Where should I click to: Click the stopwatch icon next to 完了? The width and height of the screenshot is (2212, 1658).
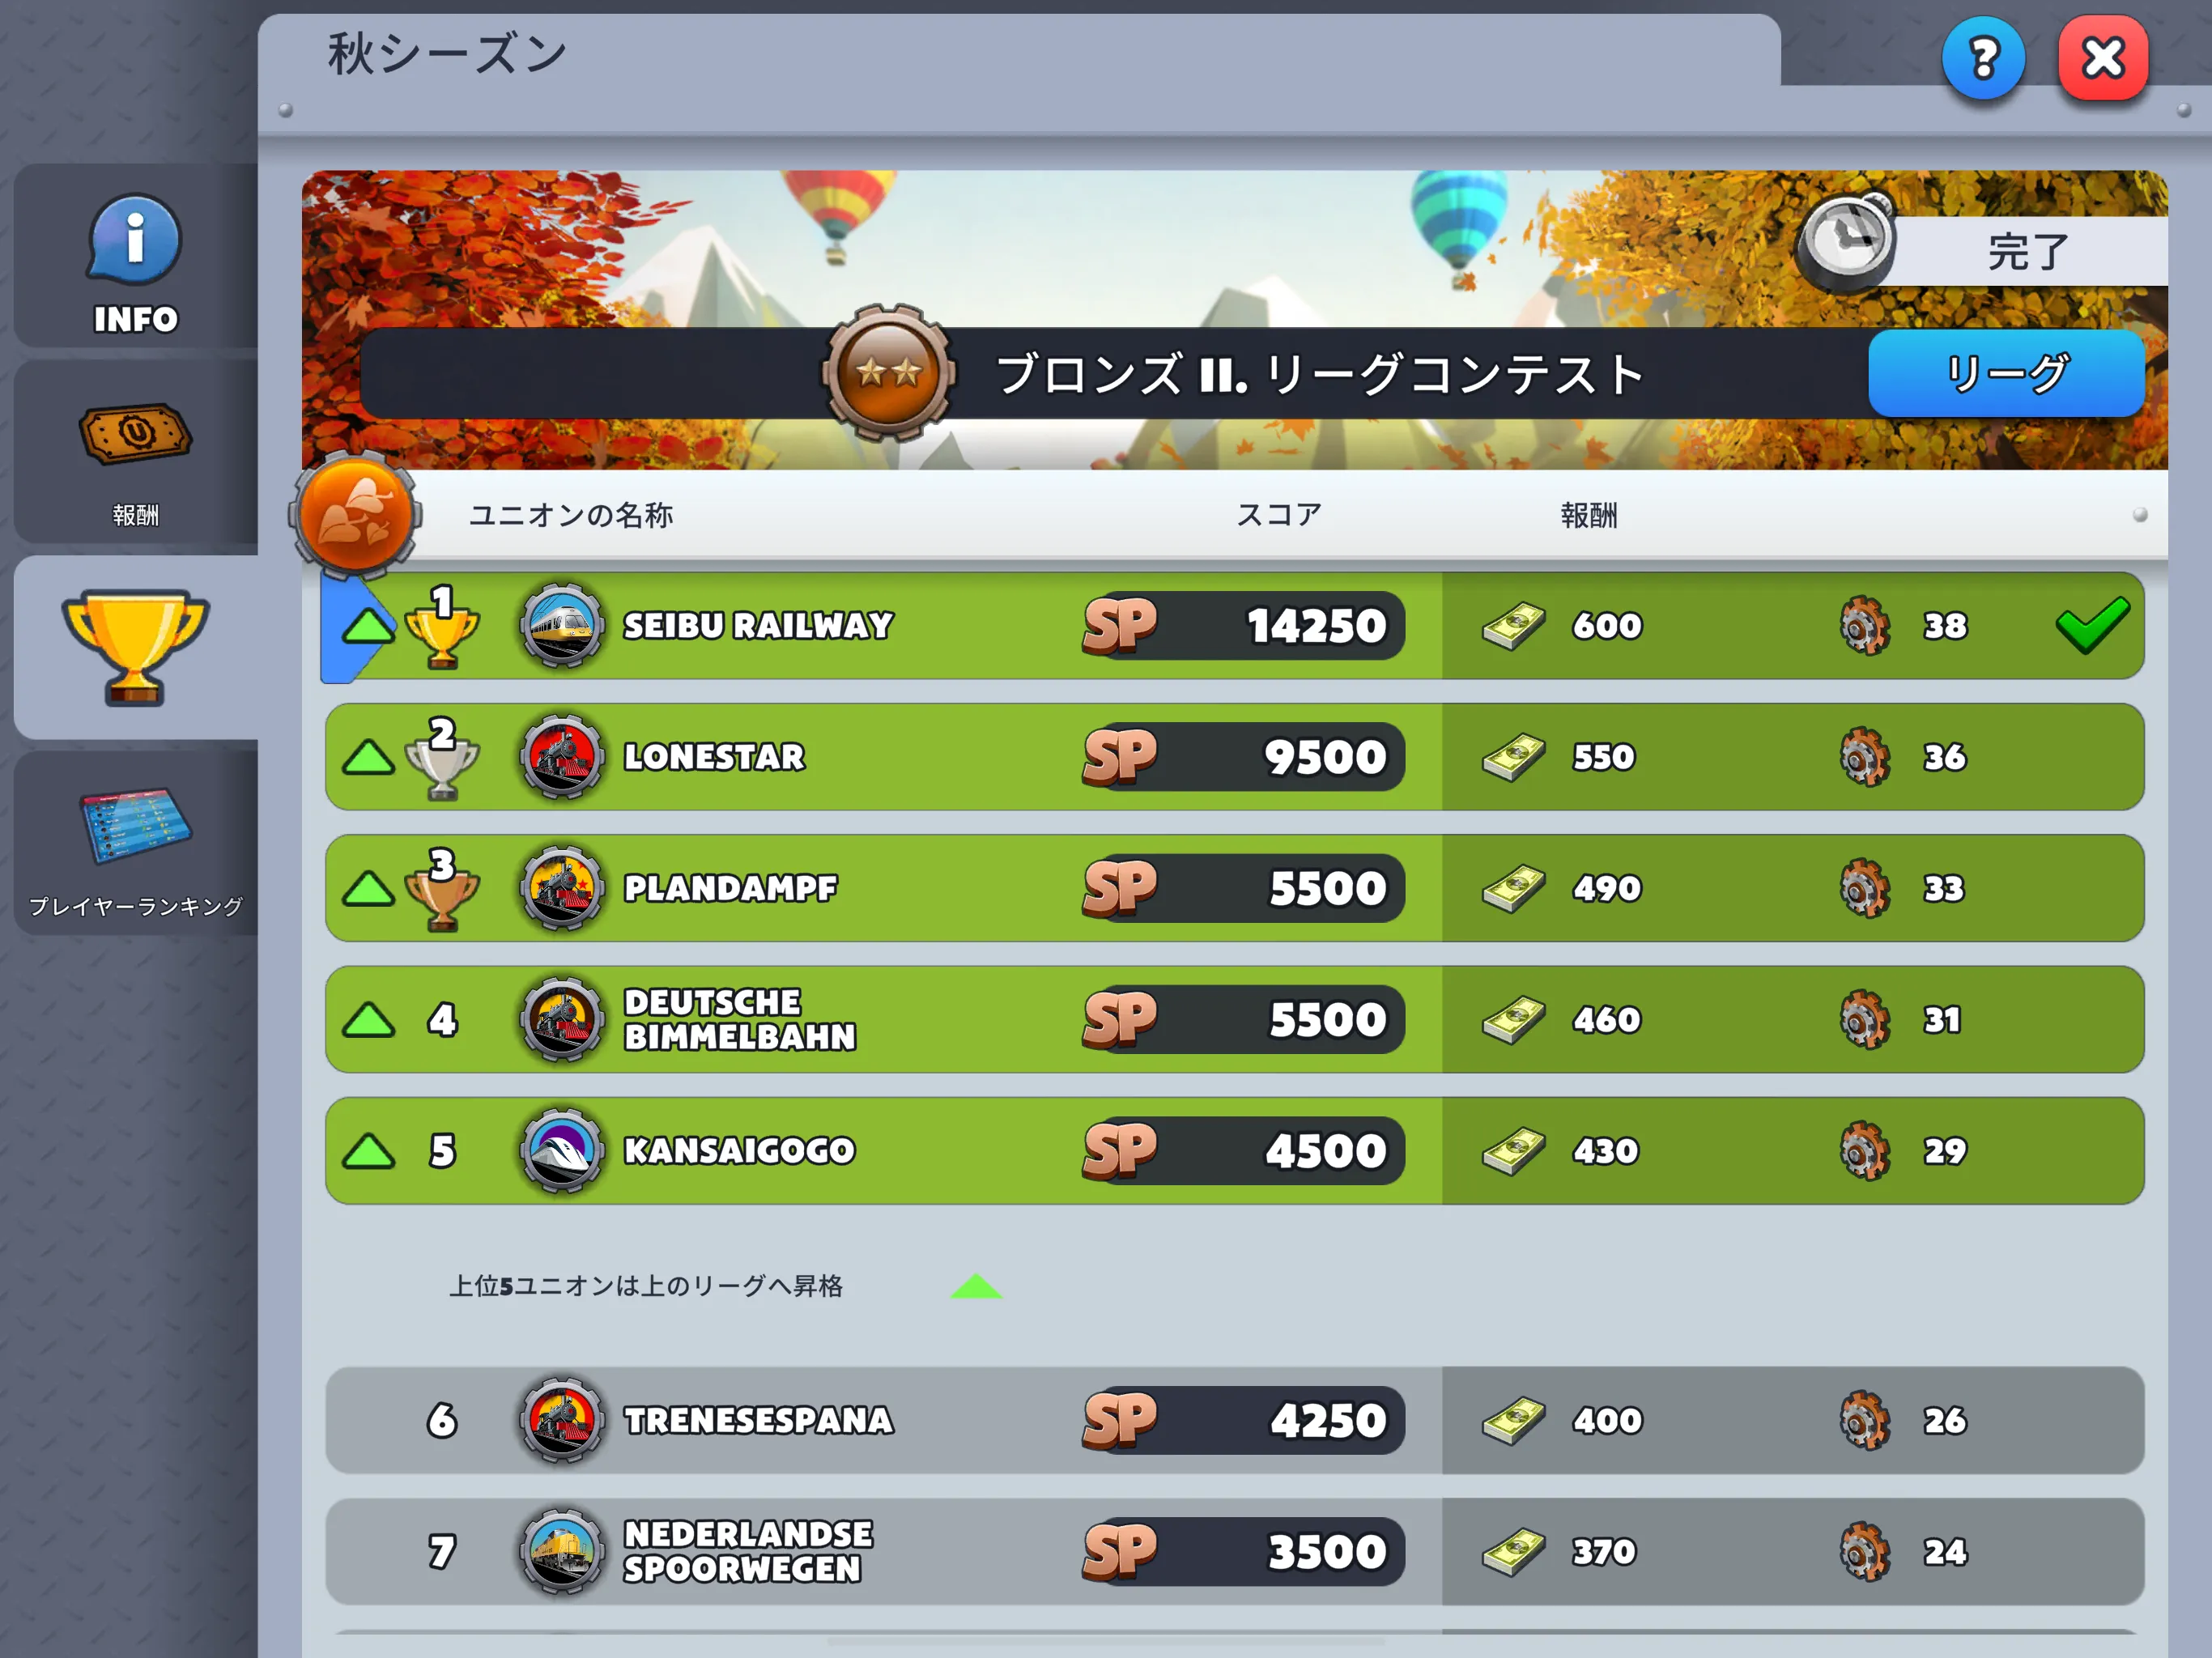tap(1846, 242)
